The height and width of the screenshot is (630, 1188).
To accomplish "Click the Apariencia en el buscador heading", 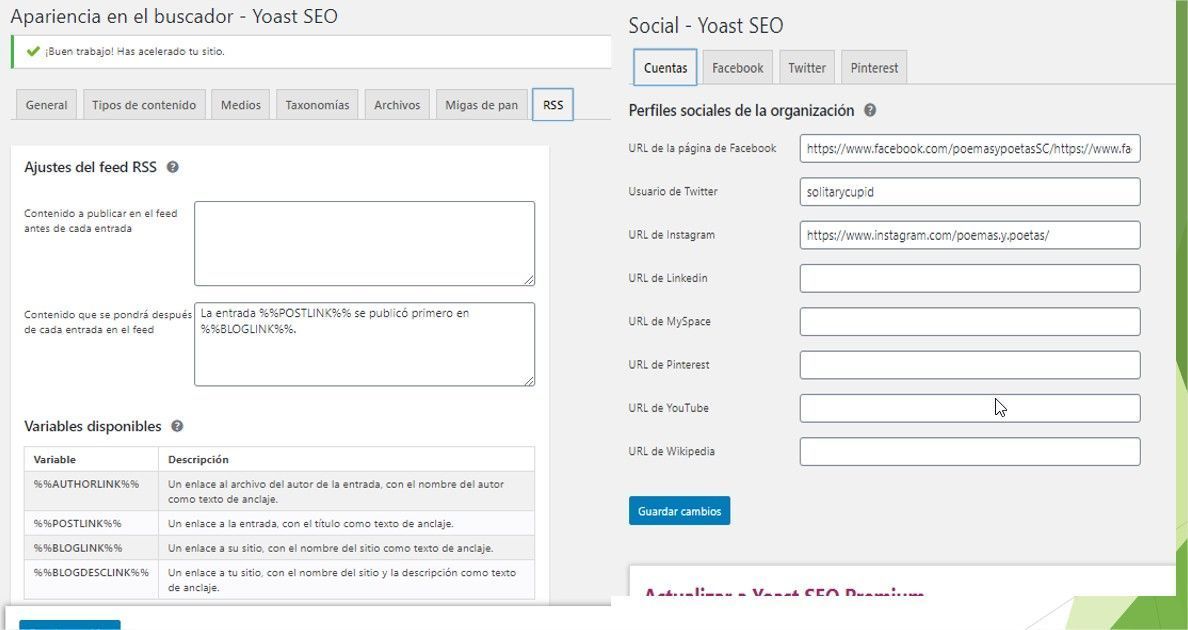I will pyautogui.click(x=174, y=16).
